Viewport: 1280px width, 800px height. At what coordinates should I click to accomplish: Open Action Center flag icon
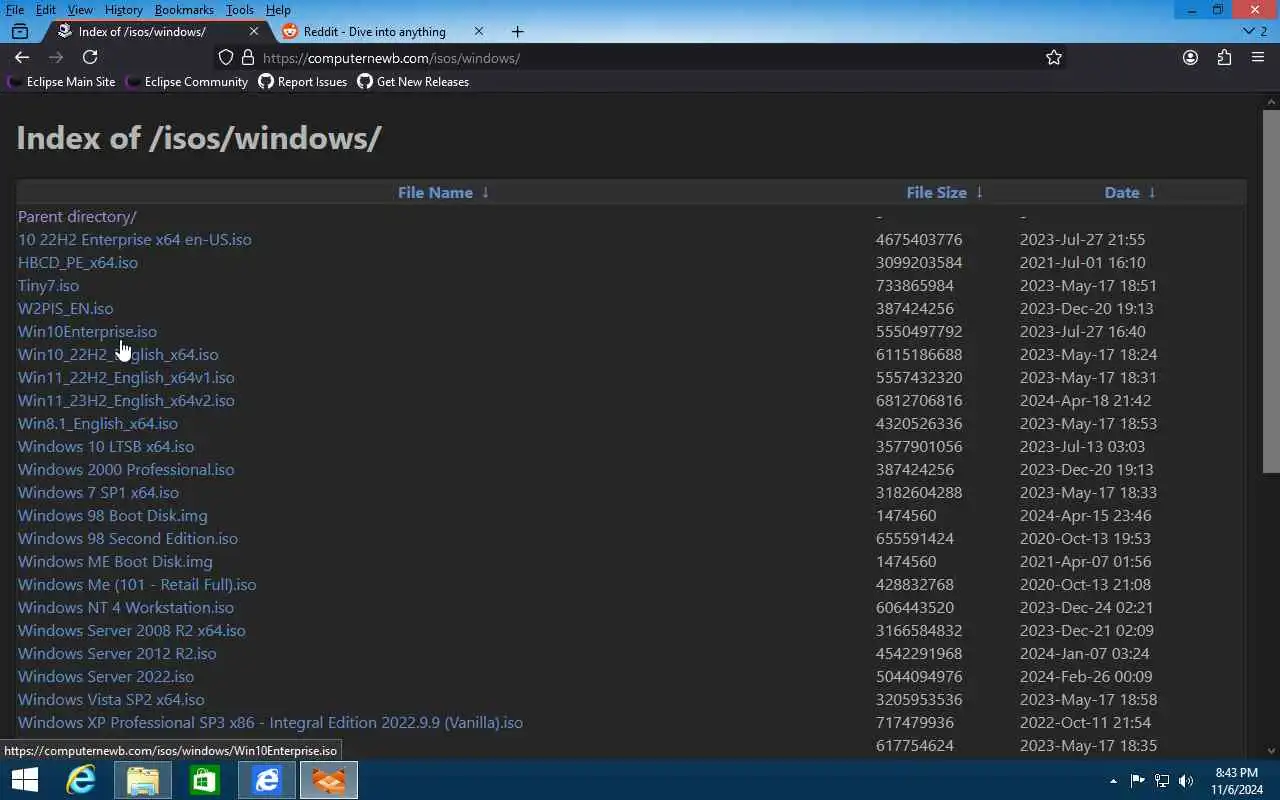pos(1137,781)
